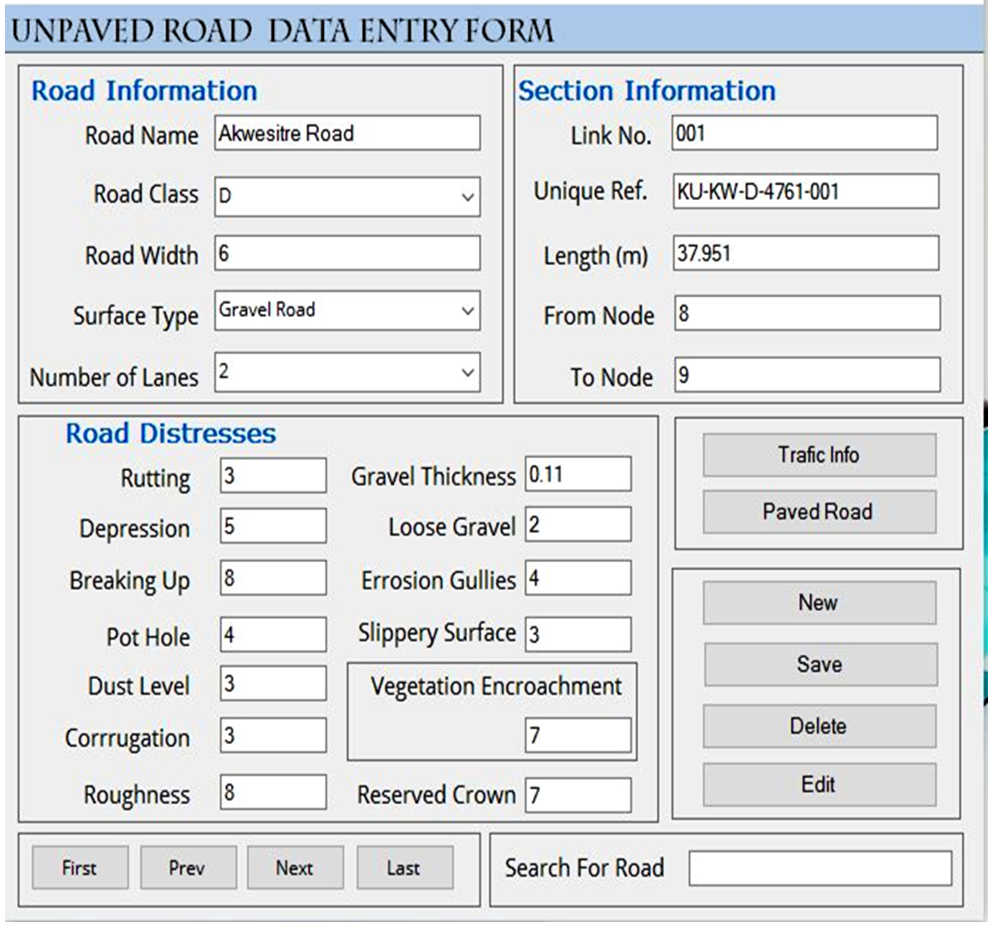Click the Save button
992x930 pixels.
coord(819,664)
